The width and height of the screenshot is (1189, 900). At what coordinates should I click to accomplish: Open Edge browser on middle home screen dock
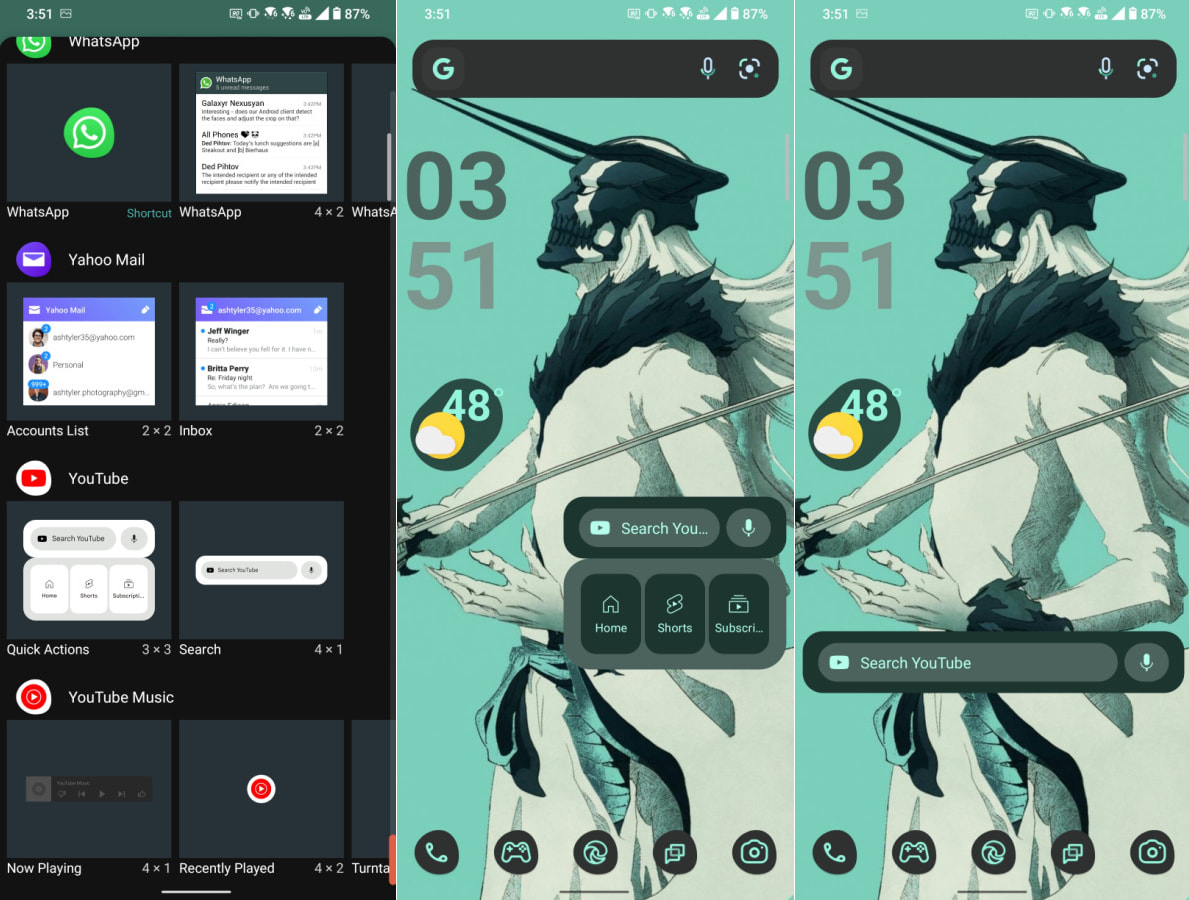595,852
